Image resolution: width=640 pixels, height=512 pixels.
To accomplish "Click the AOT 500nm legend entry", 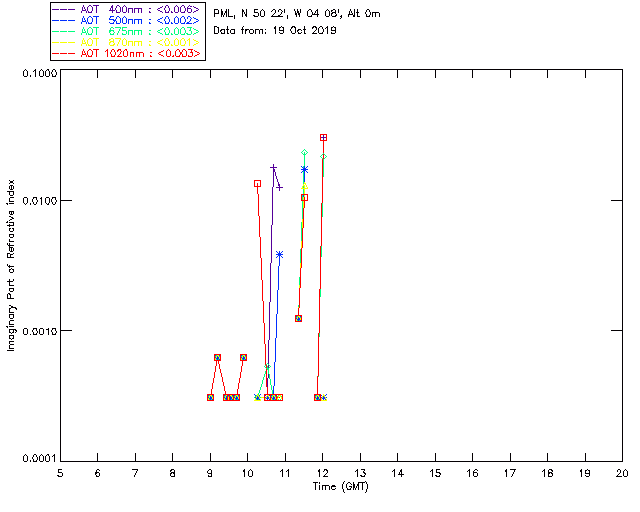I will pos(128,20).
